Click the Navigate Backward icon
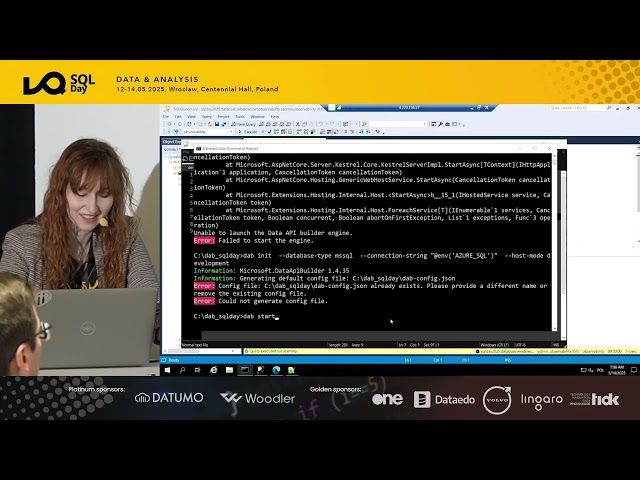This screenshot has height=480, width=640. click(169, 124)
